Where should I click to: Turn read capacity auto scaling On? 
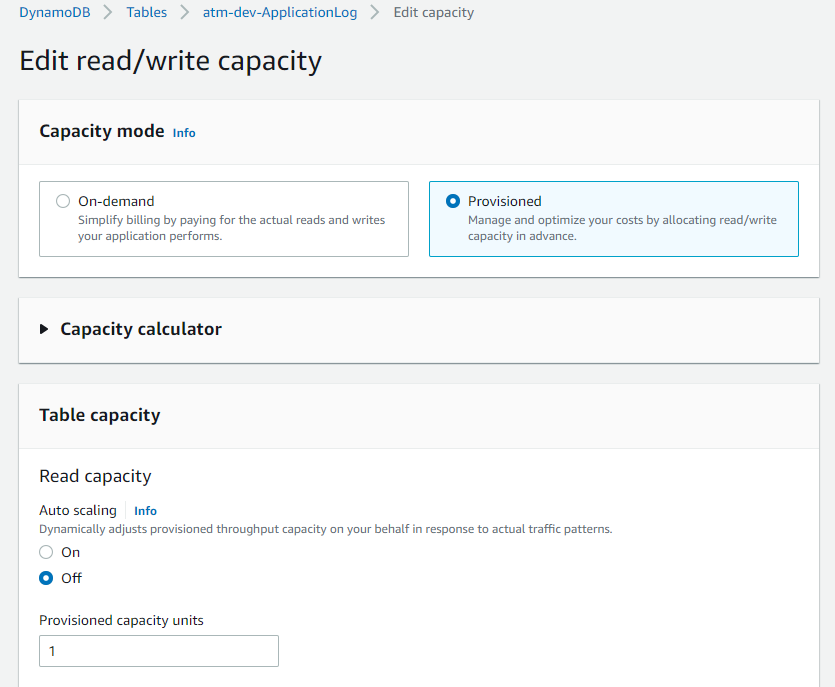(46, 552)
